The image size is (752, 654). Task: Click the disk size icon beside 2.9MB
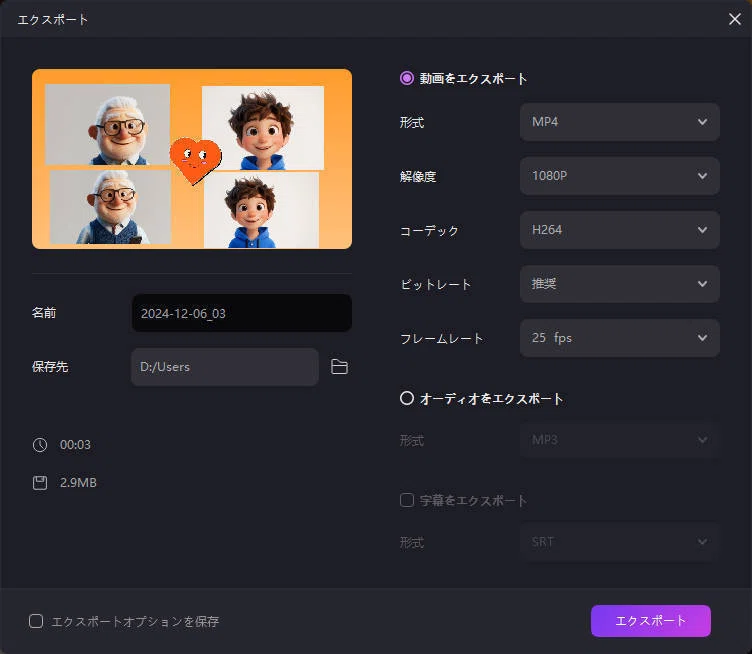tap(40, 483)
